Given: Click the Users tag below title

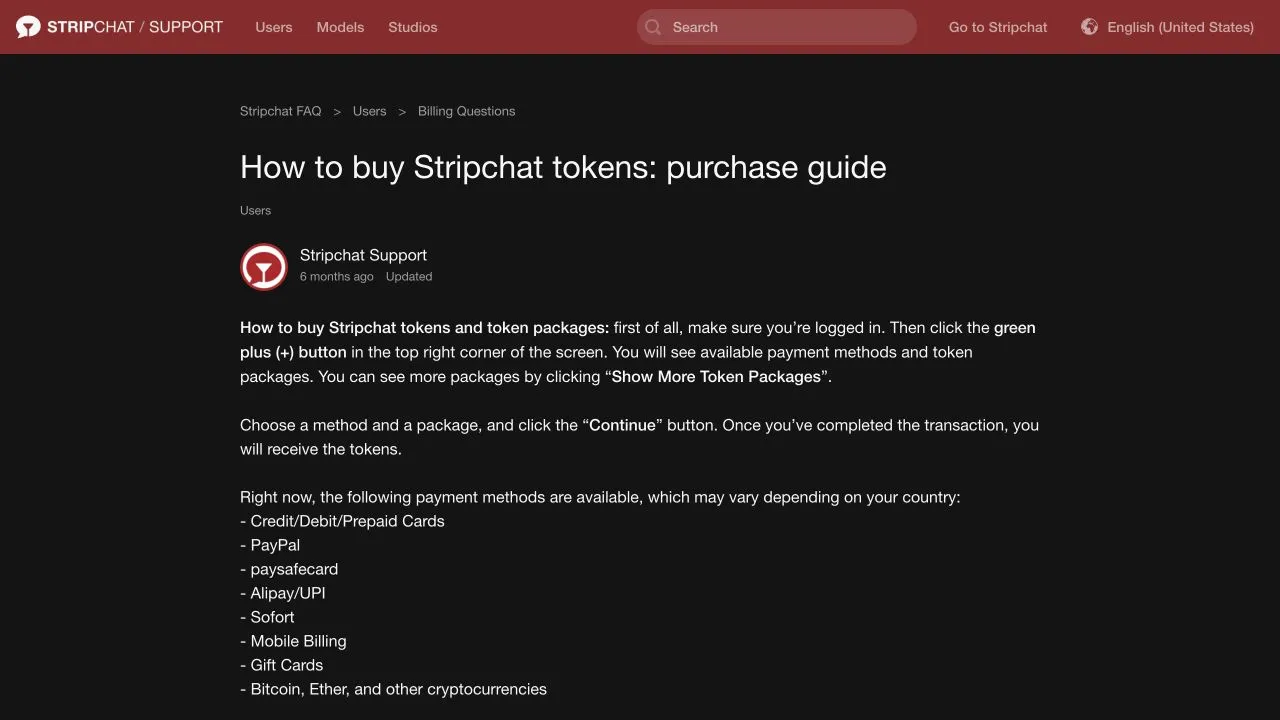Looking at the screenshot, I should [x=255, y=210].
